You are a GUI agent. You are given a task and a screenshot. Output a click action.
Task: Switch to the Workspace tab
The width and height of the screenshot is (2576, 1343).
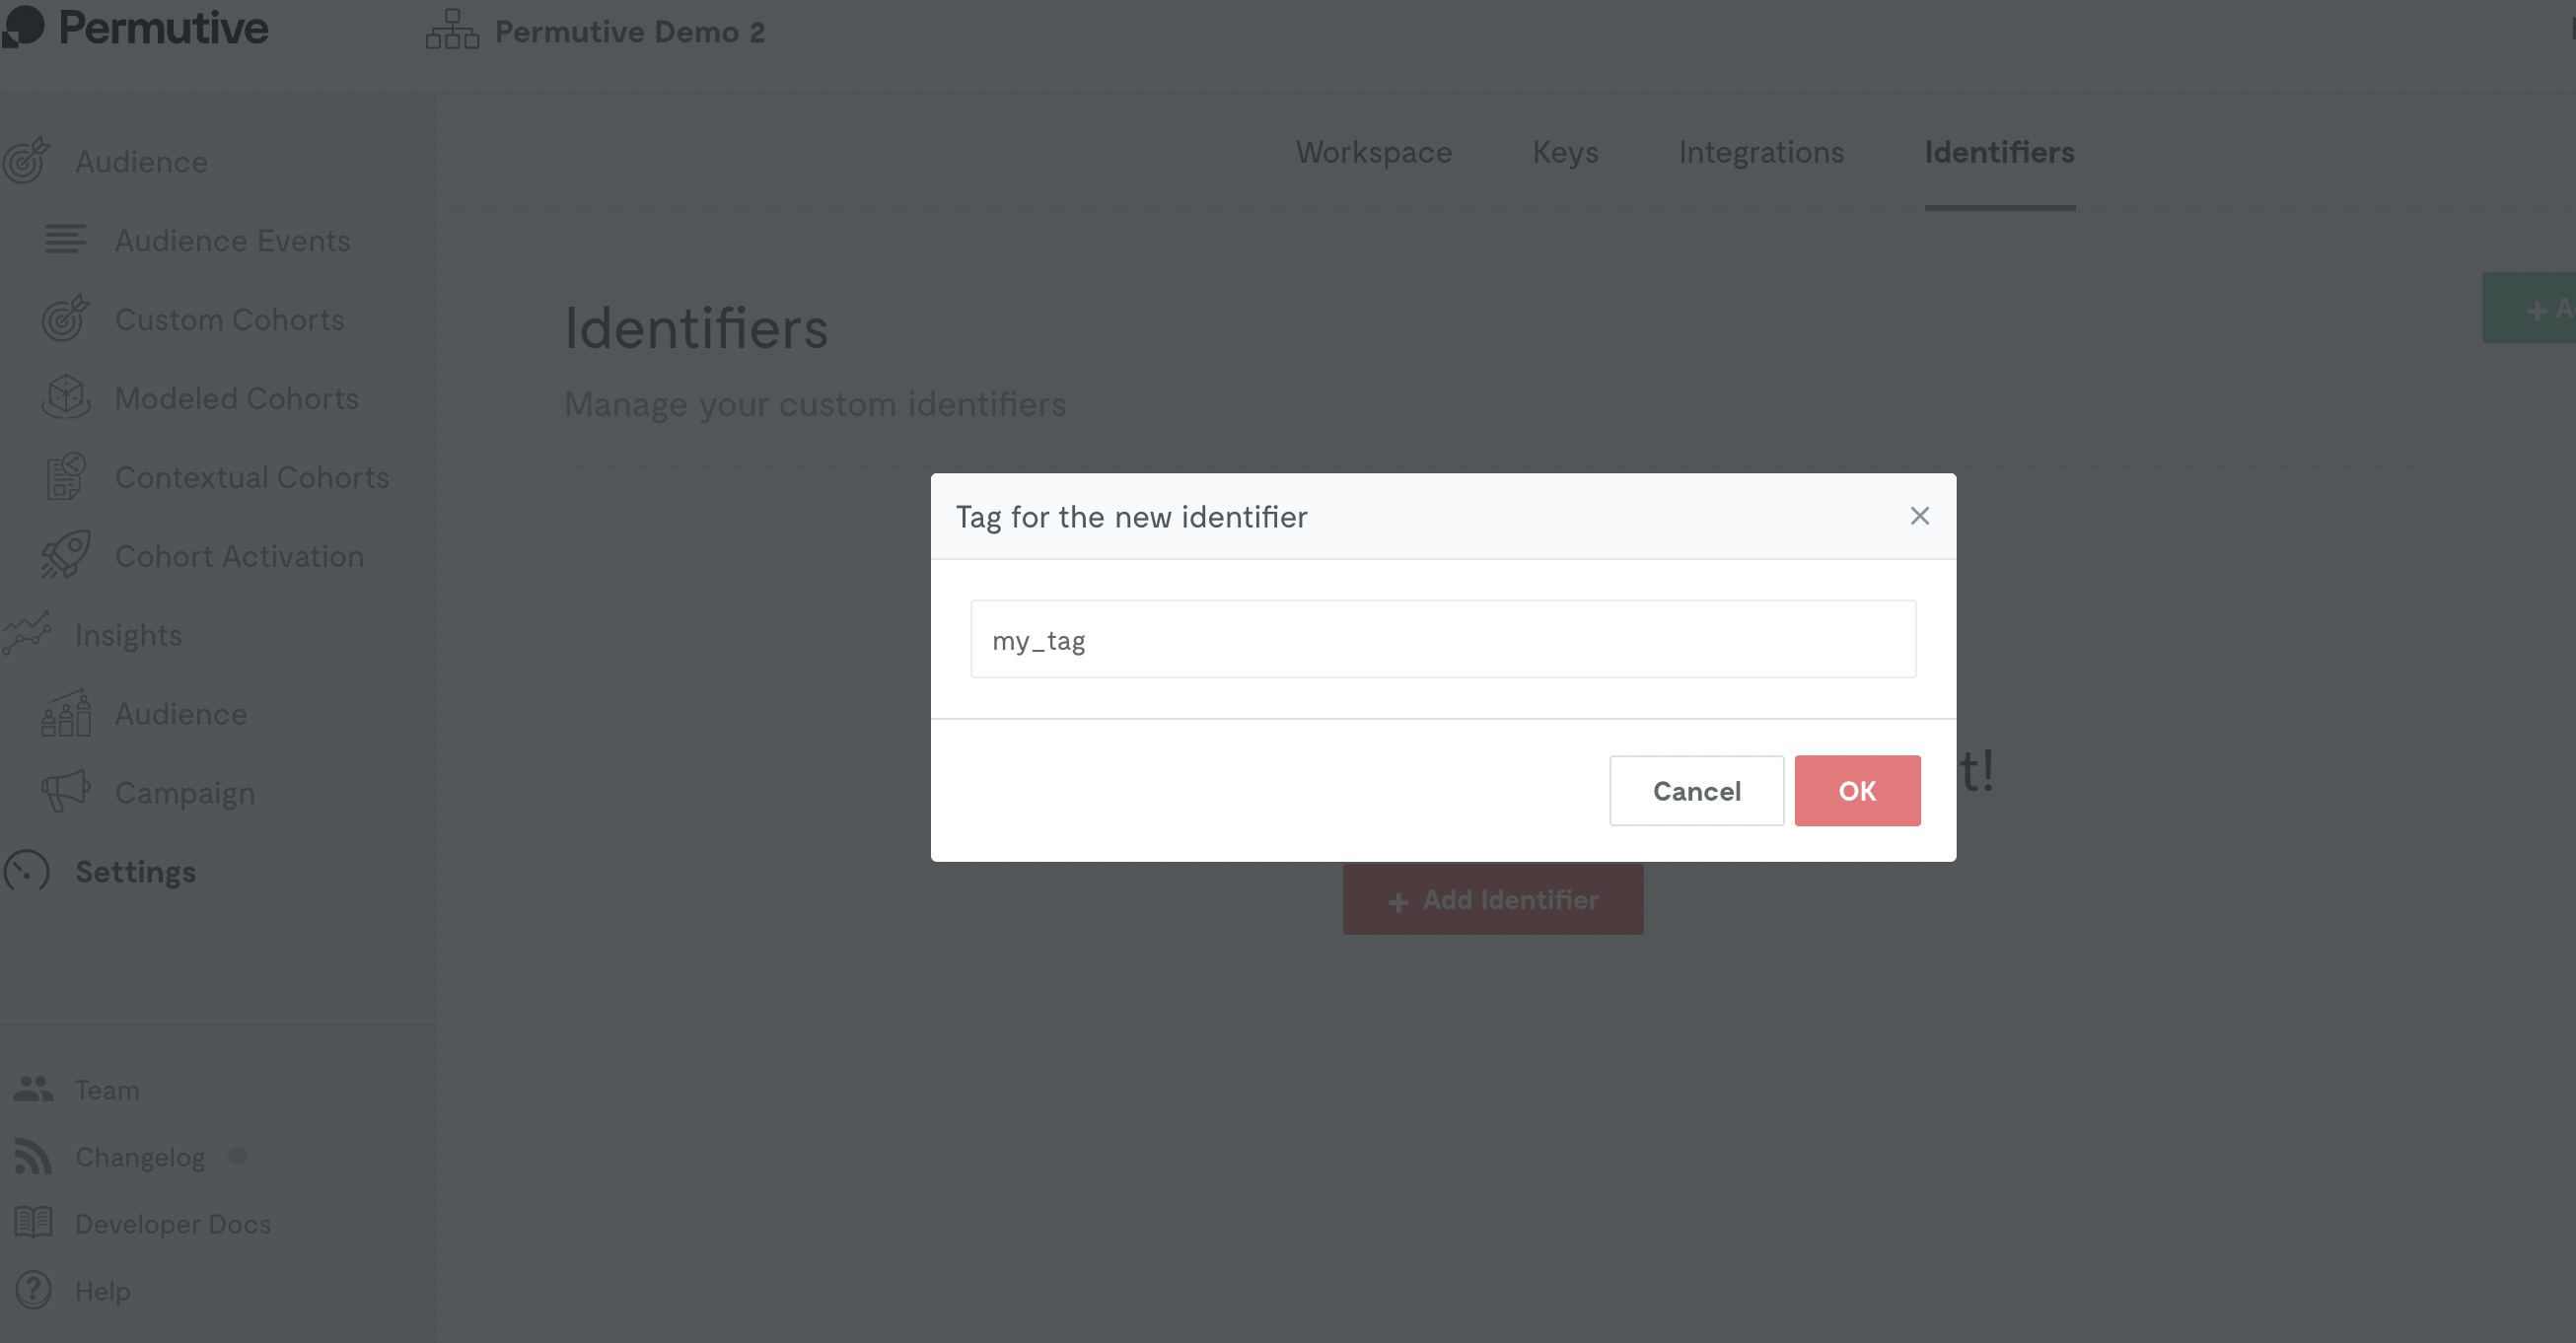pyautogui.click(x=1374, y=152)
